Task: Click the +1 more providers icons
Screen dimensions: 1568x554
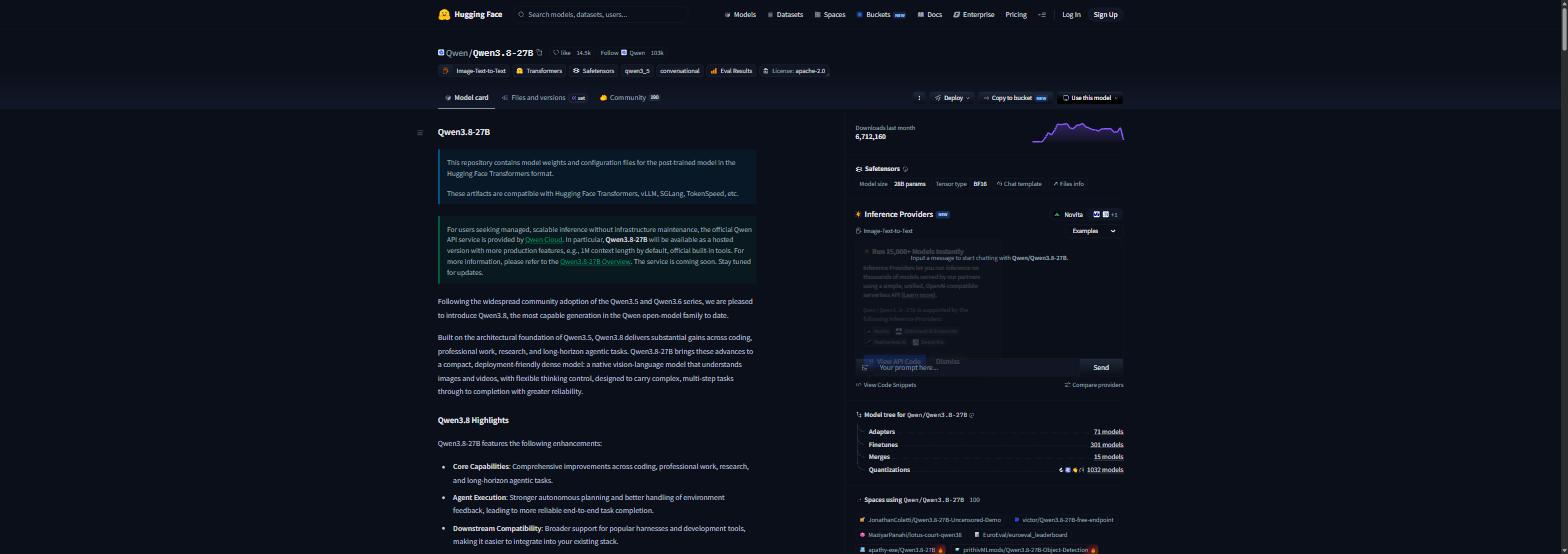Action: tap(1105, 214)
